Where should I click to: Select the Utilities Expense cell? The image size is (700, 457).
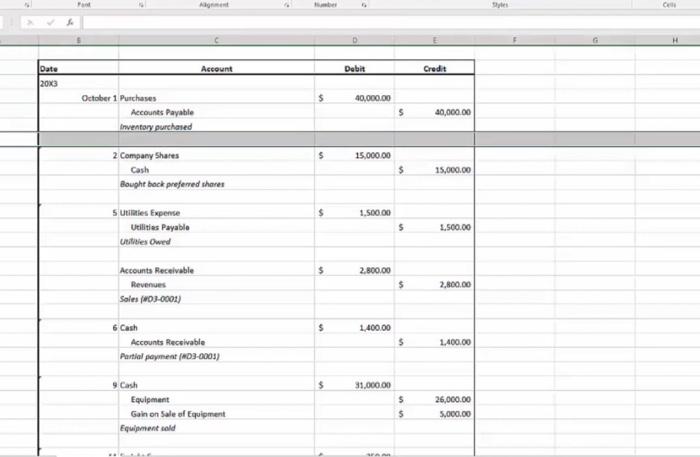pos(217,213)
